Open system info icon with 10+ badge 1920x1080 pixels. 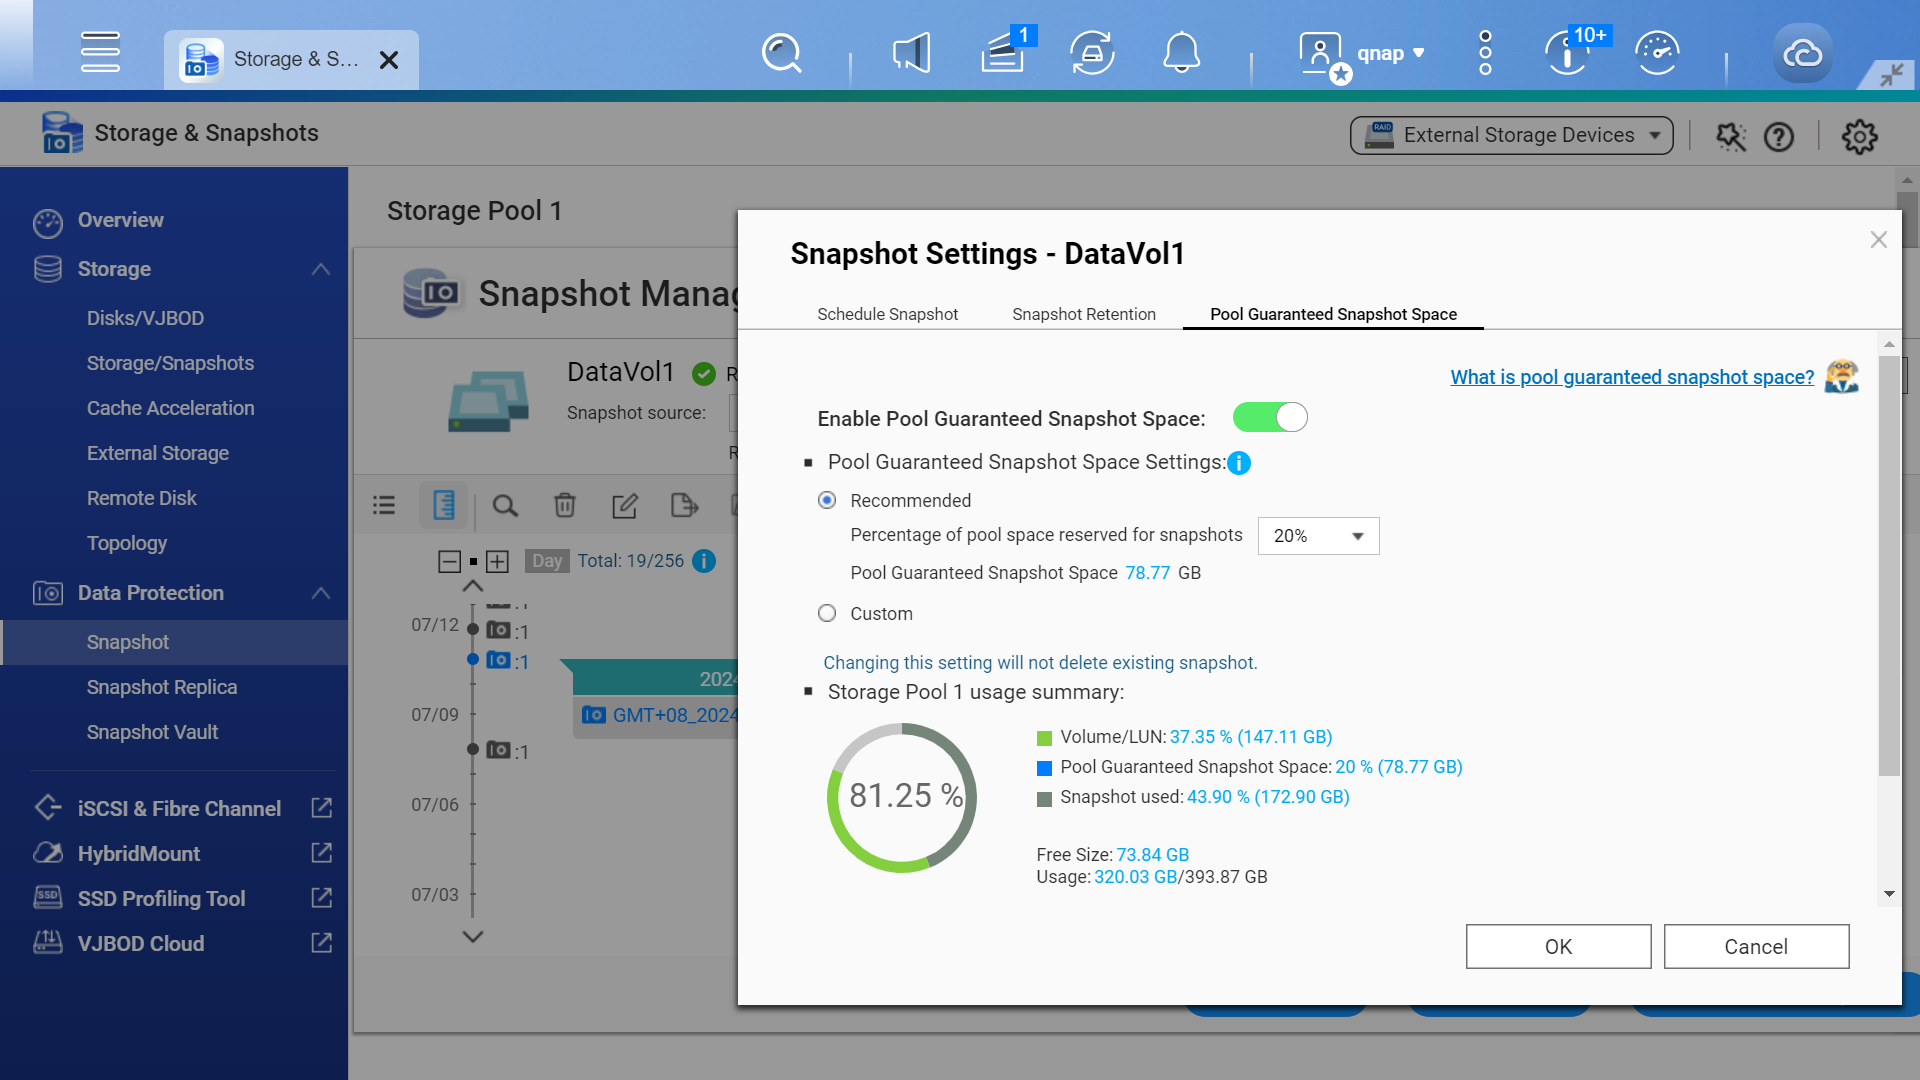coord(1567,53)
